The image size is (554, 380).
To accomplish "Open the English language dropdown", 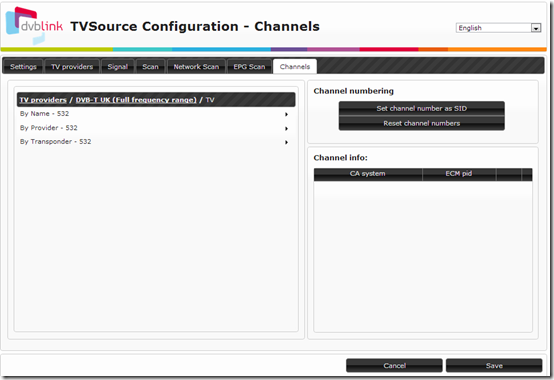I will (x=499, y=28).
